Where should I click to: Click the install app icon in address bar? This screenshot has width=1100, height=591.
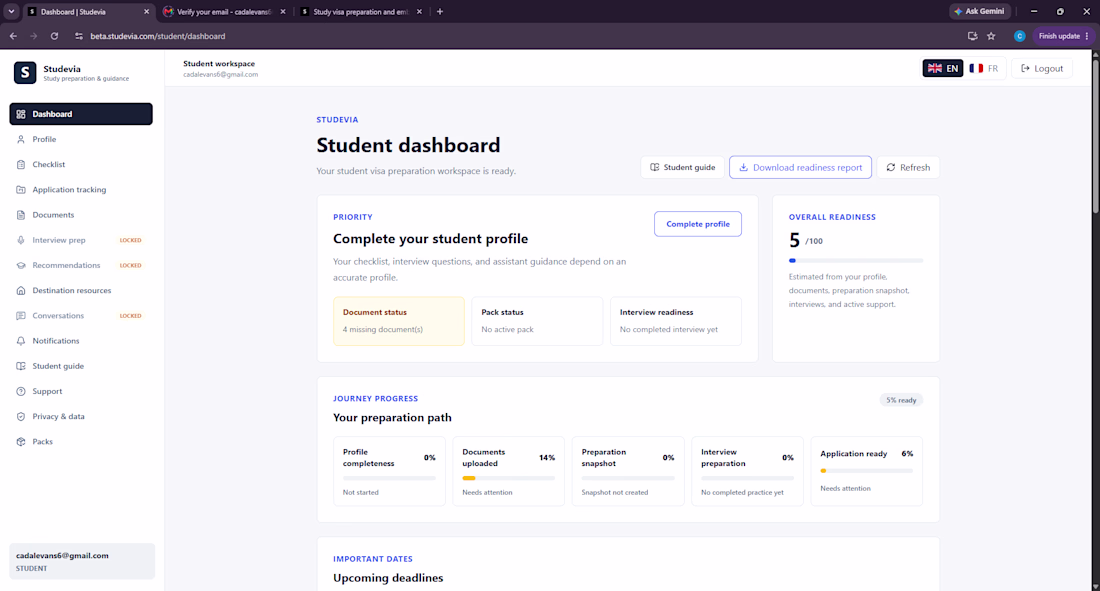point(972,36)
